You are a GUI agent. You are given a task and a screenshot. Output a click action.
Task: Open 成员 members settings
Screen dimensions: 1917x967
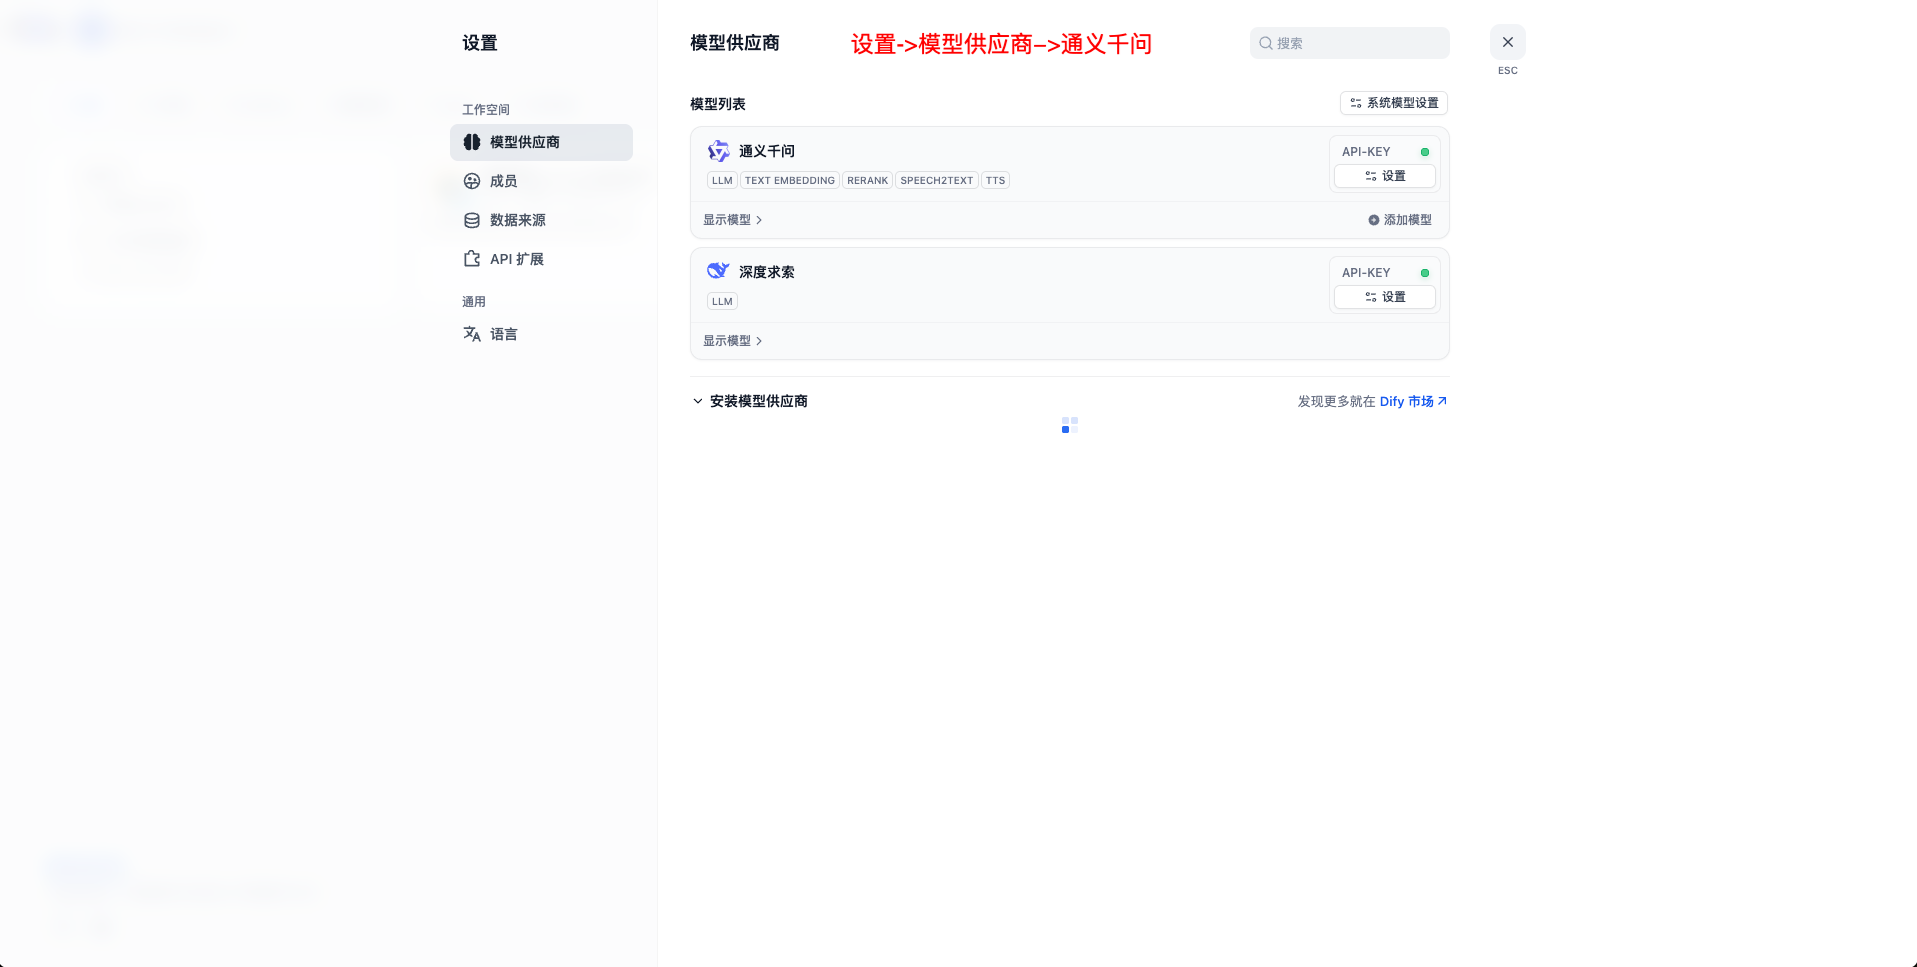pos(541,181)
